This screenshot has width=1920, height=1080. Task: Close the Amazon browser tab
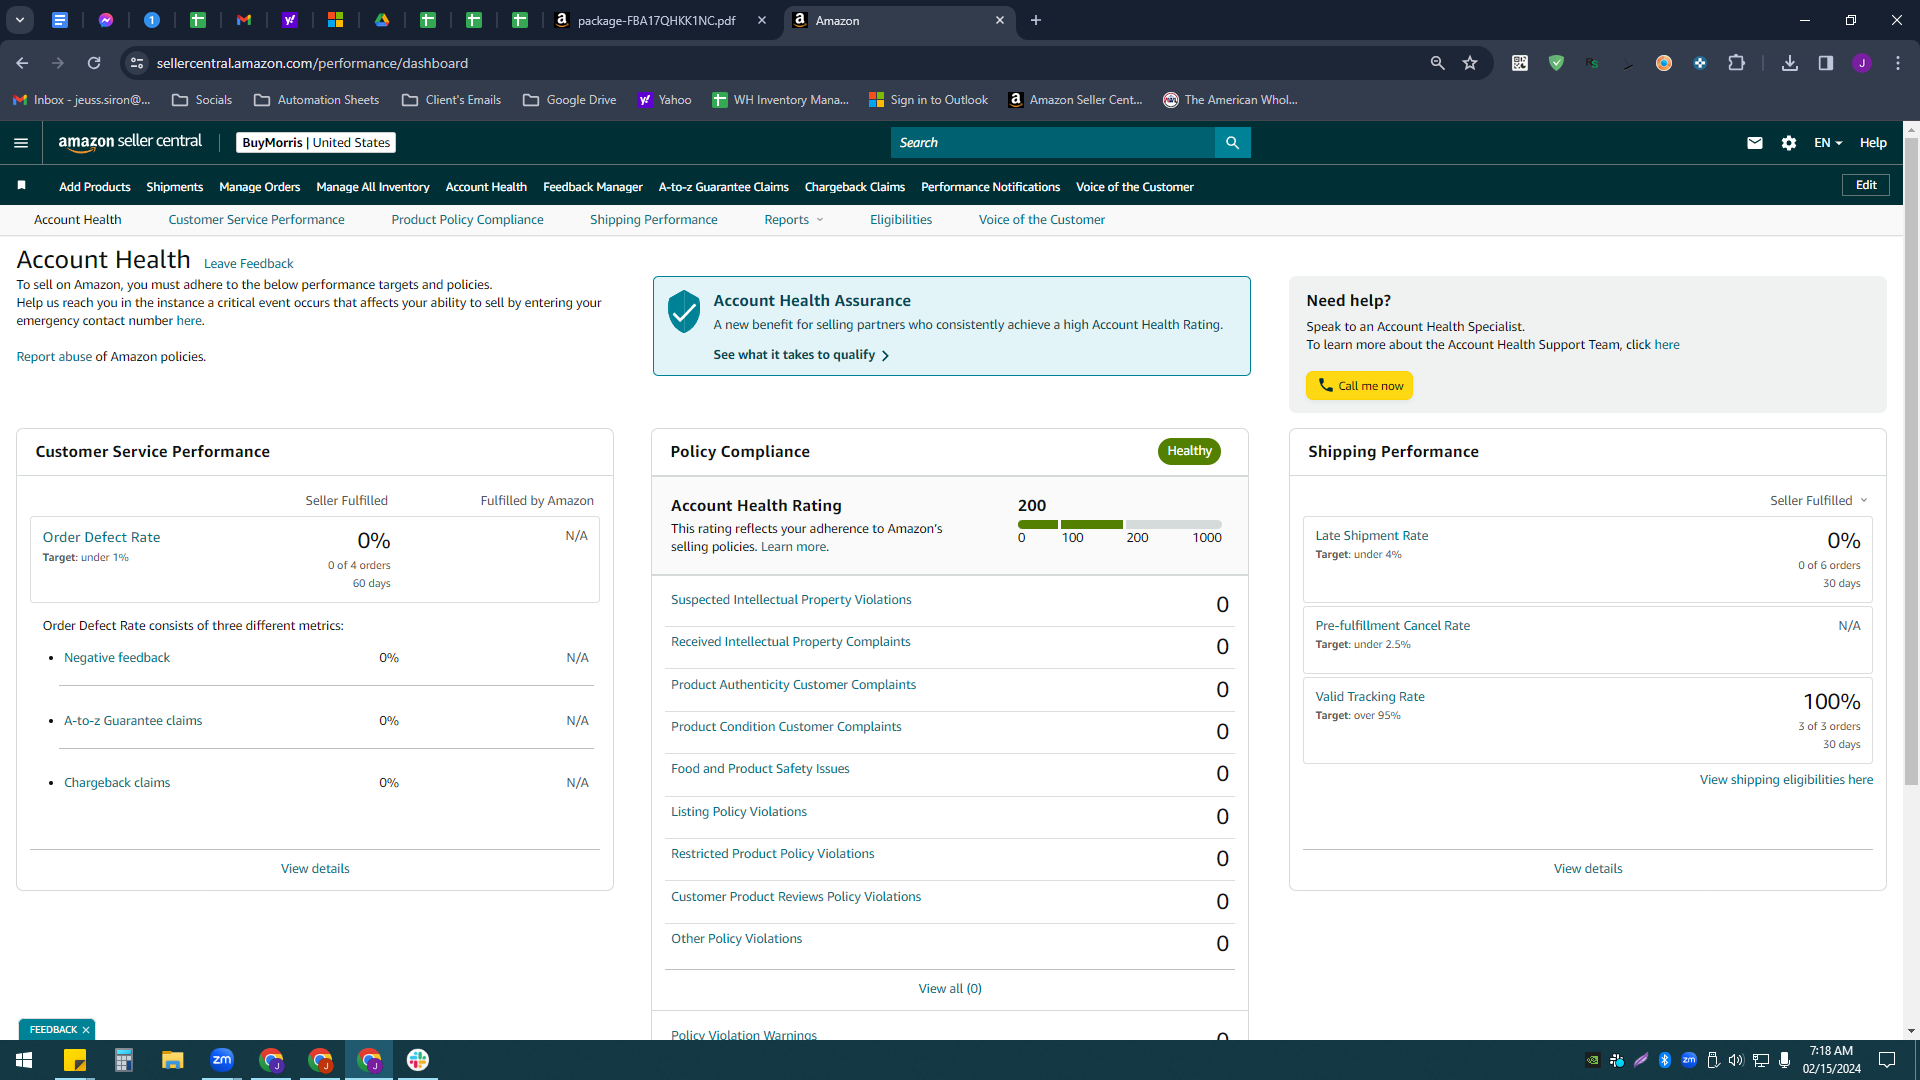click(999, 20)
